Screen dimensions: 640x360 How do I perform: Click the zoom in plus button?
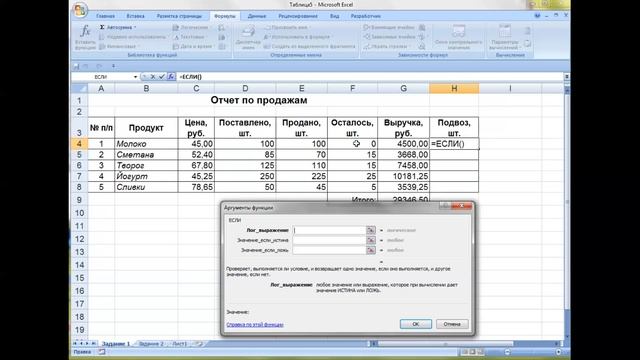pyautogui.click(x=558, y=352)
